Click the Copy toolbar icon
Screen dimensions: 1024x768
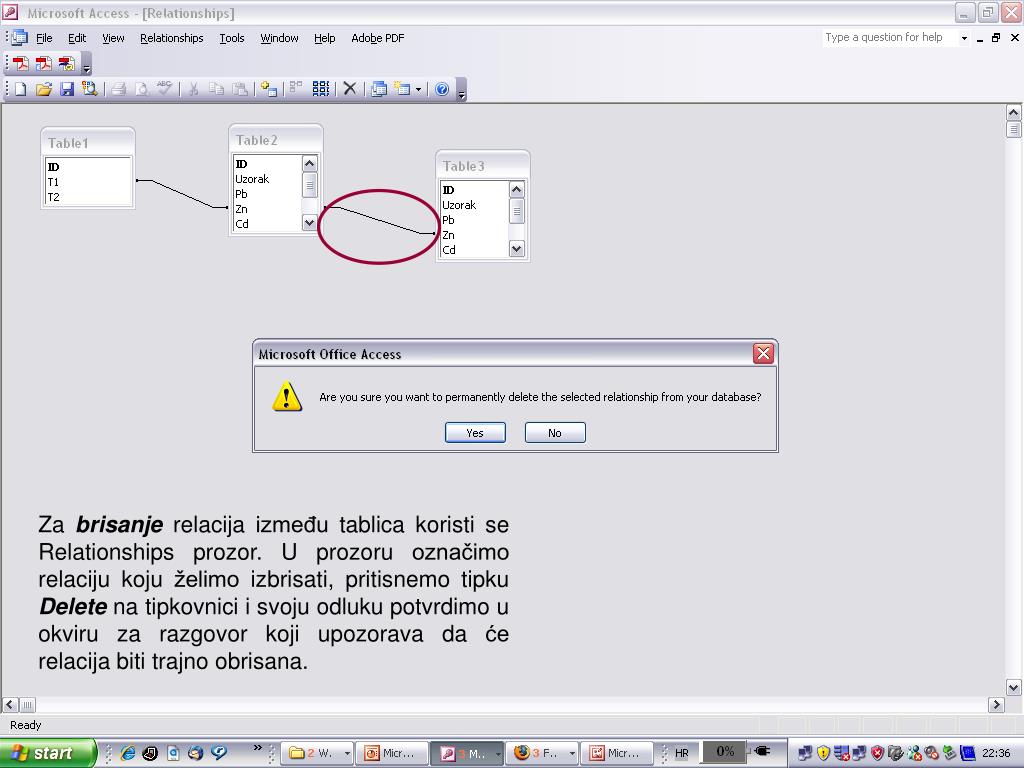[216, 89]
